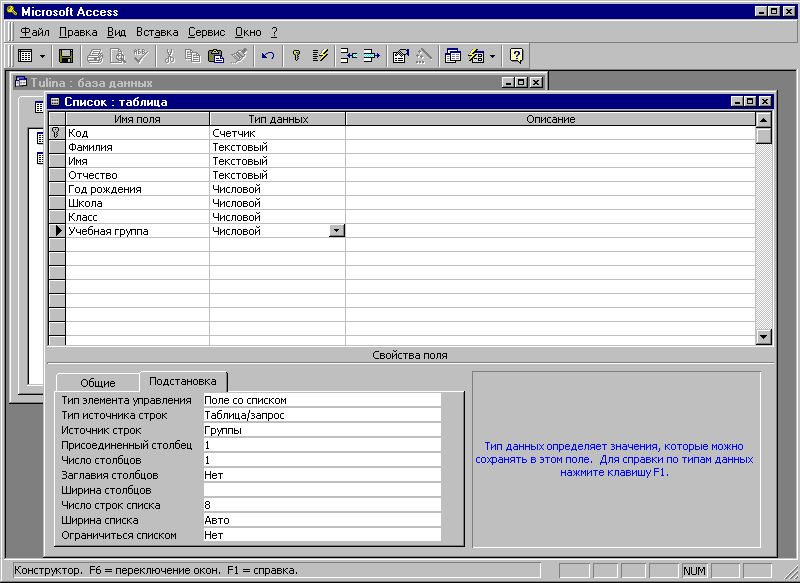Screen dimensions: 800x583
Task: Click the Undo arrow icon
Action: (x=268, y=56)
